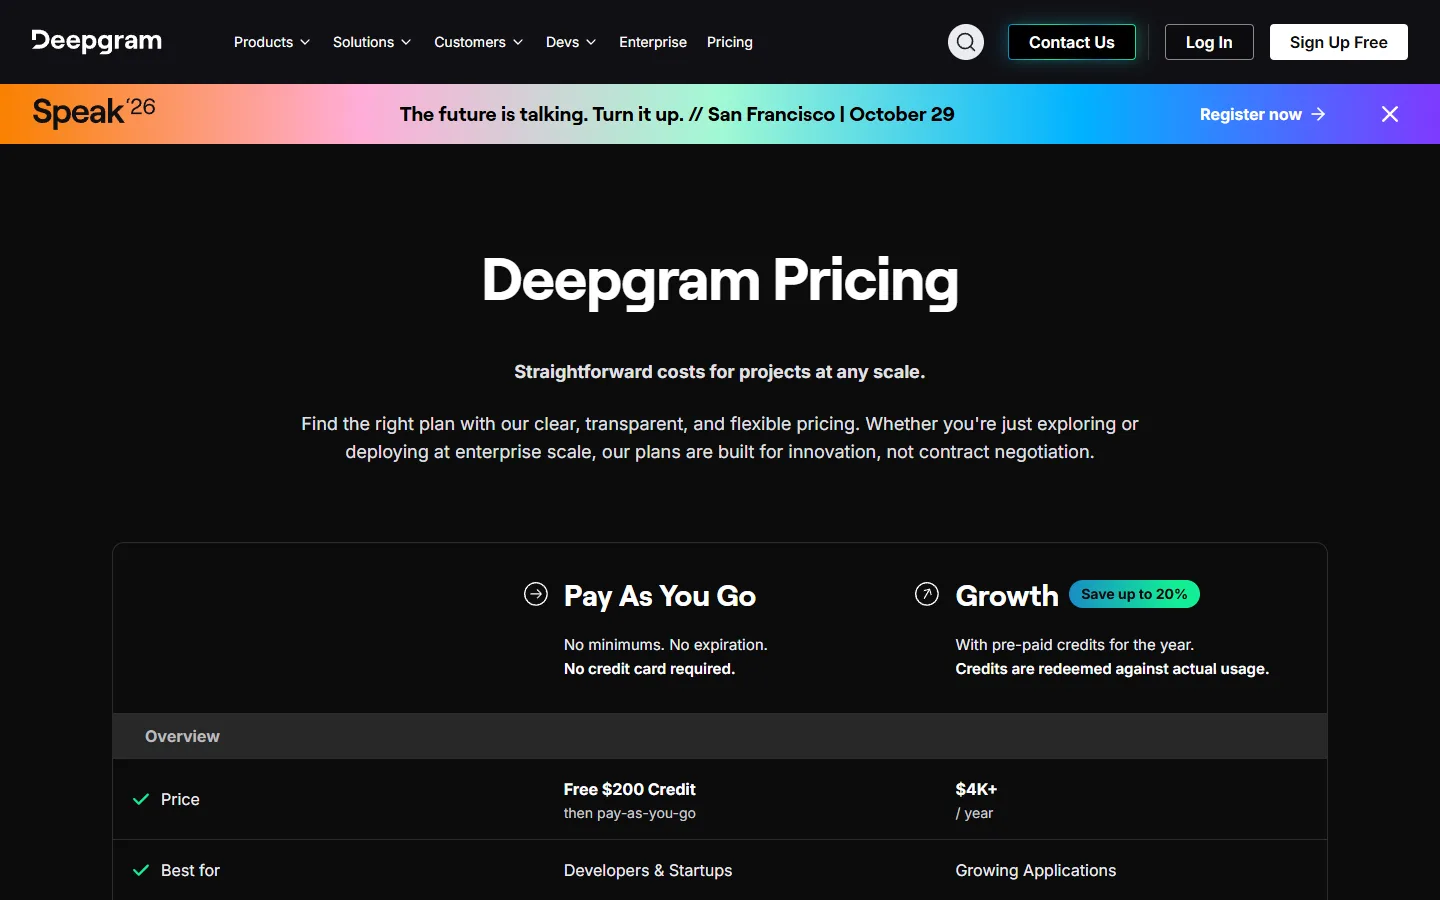Click the Best for row label
The height and width of the screenshot is (900, 1440).
click(190, 871)
